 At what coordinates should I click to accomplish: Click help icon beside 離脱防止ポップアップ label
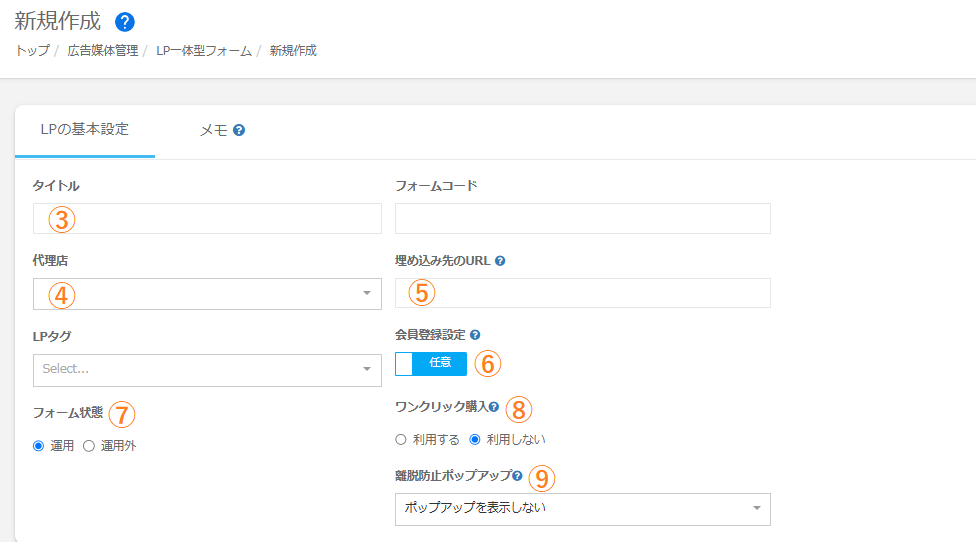pos(517,476)
